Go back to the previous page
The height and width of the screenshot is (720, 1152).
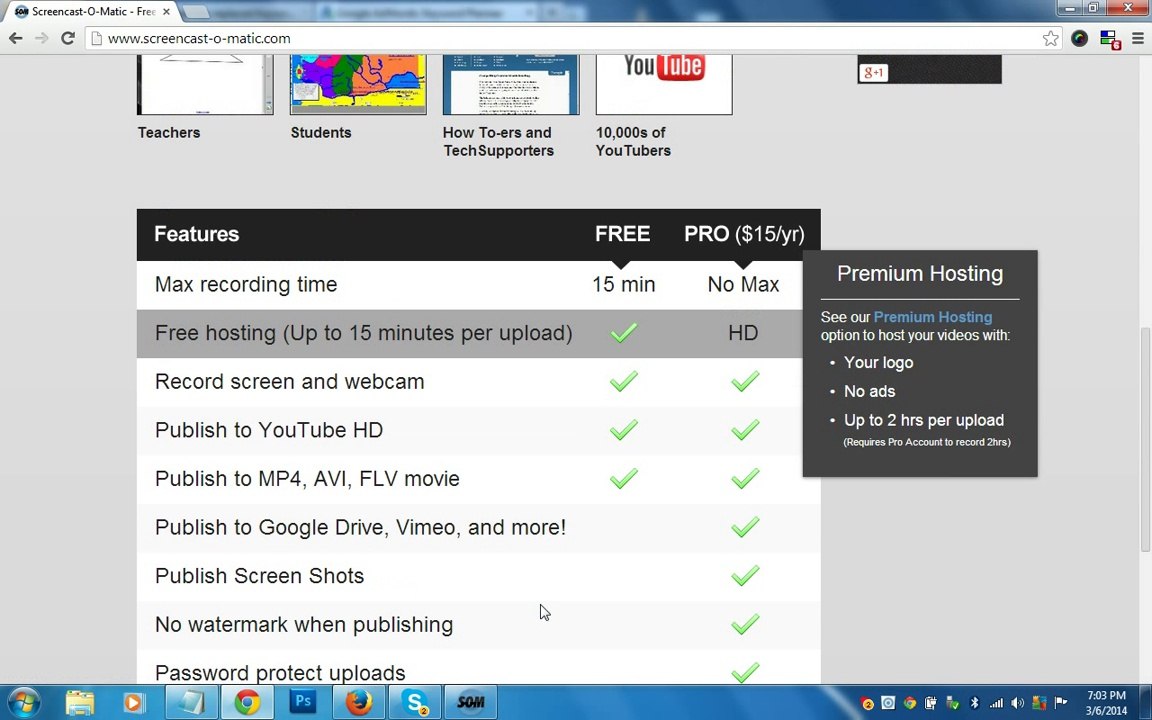[x=15, y=38]
